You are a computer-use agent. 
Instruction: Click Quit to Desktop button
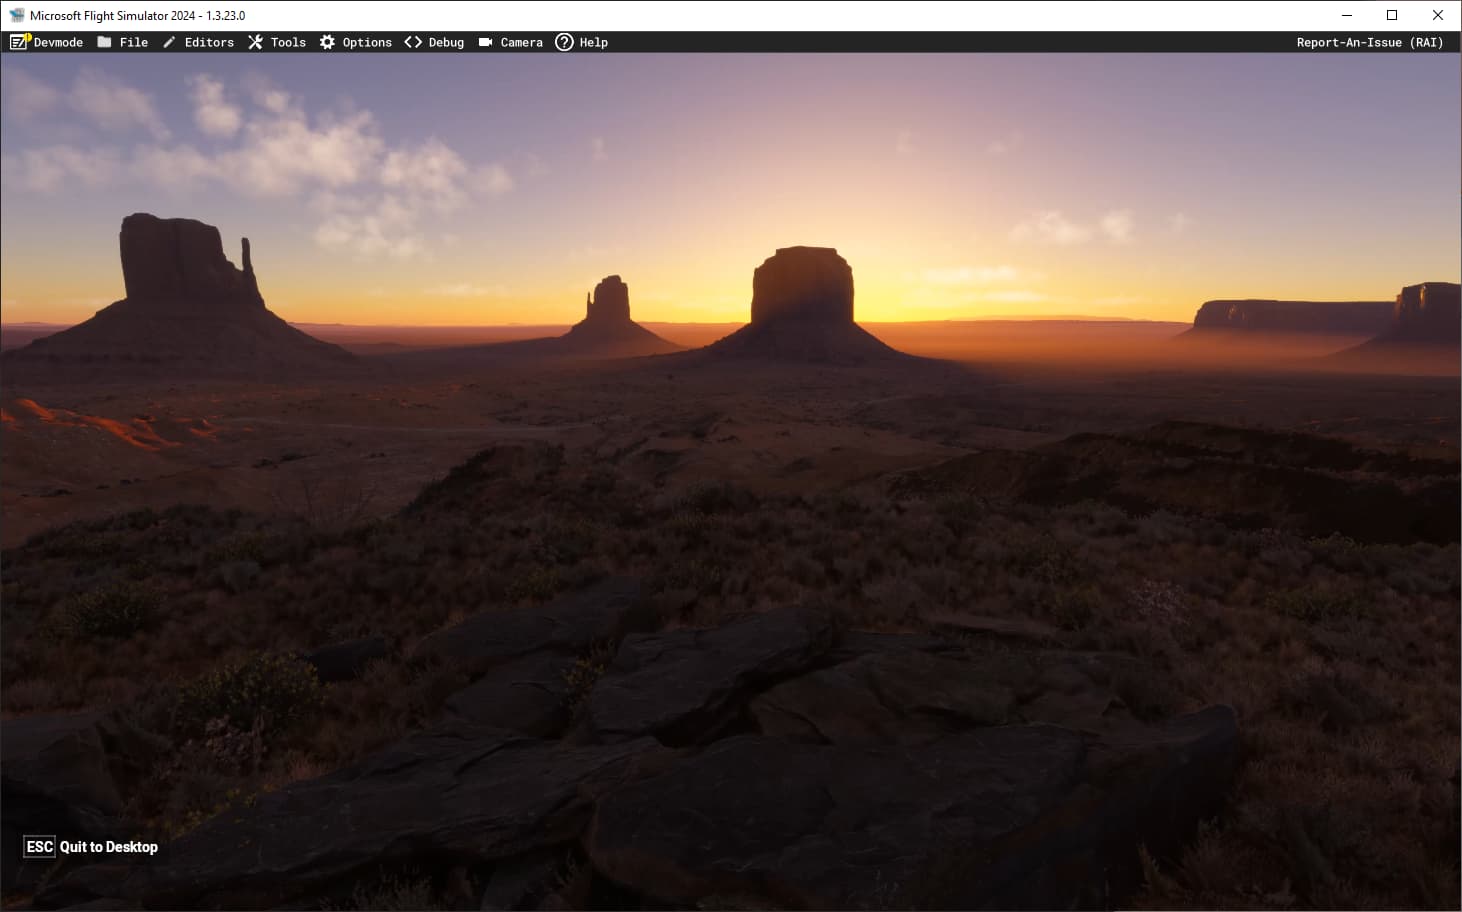[109, 847]
